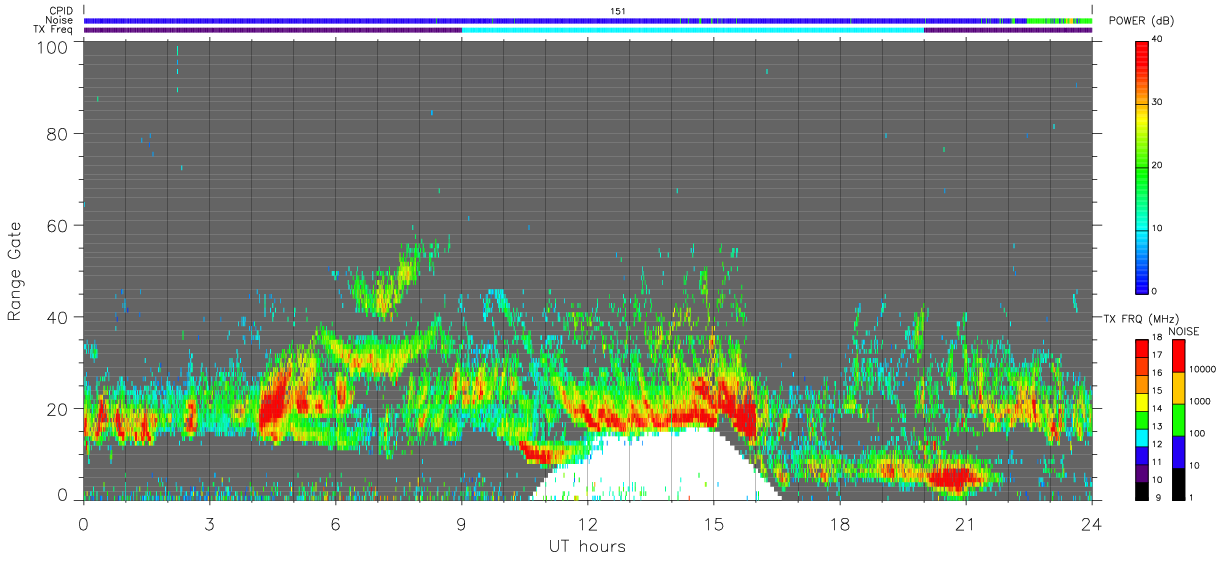1228x567 pixels.
Task: Click the cyan segment of TX Freq bar
Action: (693, 30)
